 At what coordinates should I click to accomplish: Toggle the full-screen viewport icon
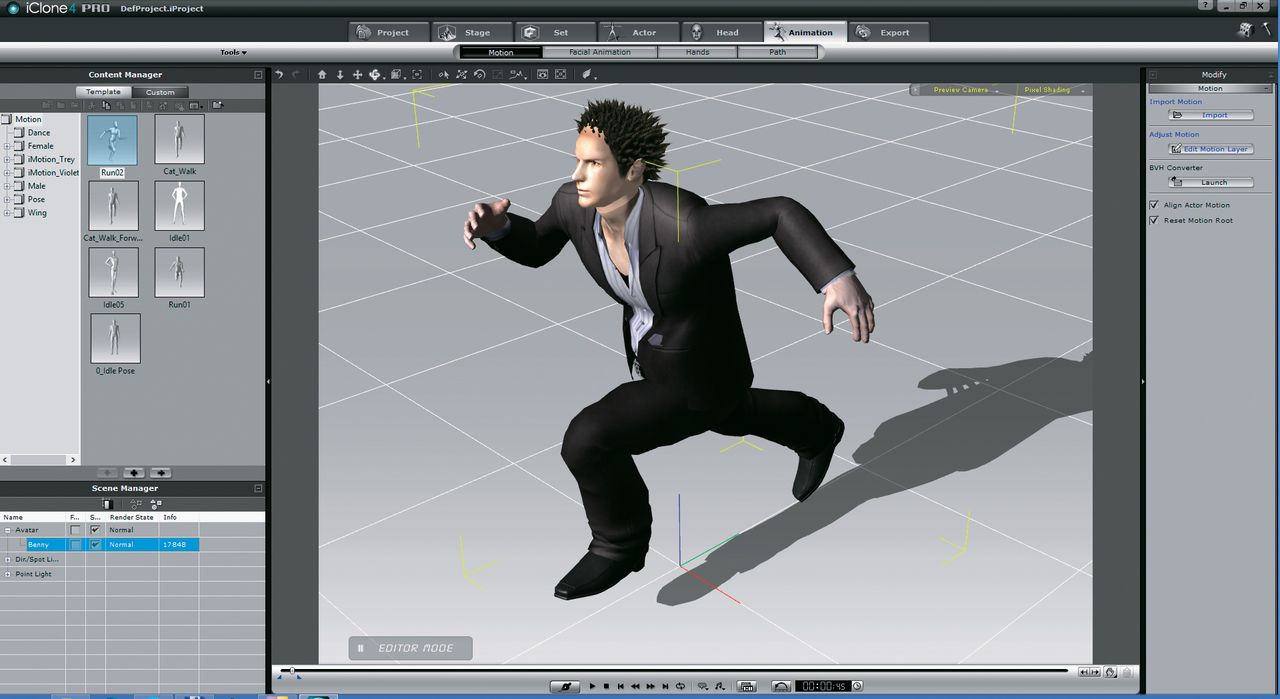[560, 74]
